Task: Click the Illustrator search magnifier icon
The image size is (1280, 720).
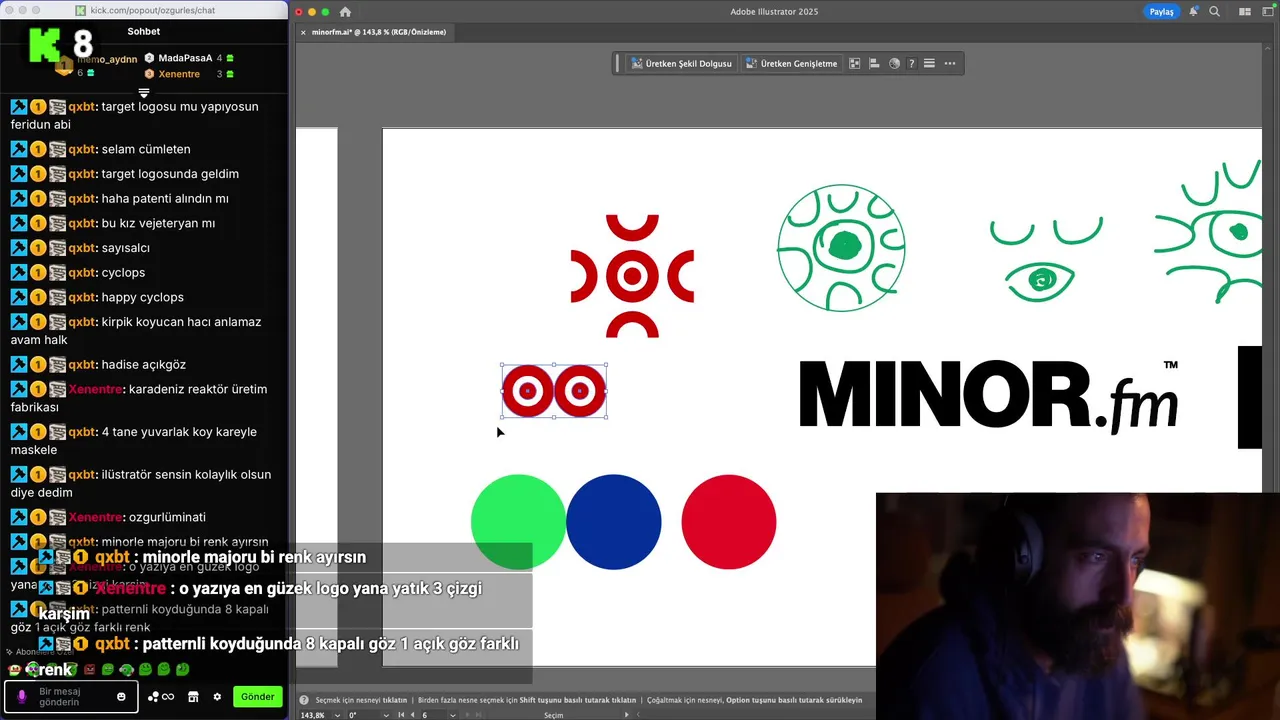Action: coord(1214,12)
